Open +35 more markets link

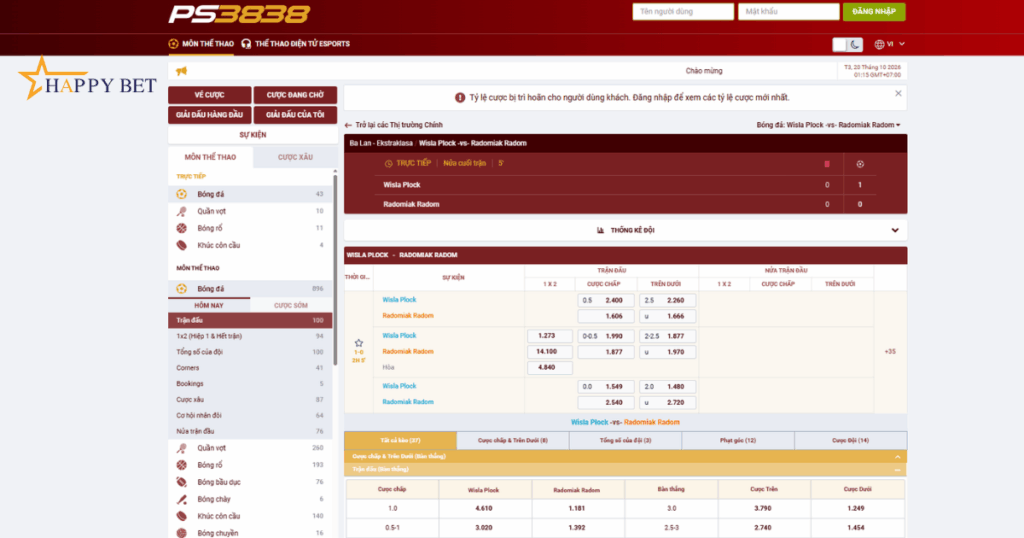coord(889,351)
